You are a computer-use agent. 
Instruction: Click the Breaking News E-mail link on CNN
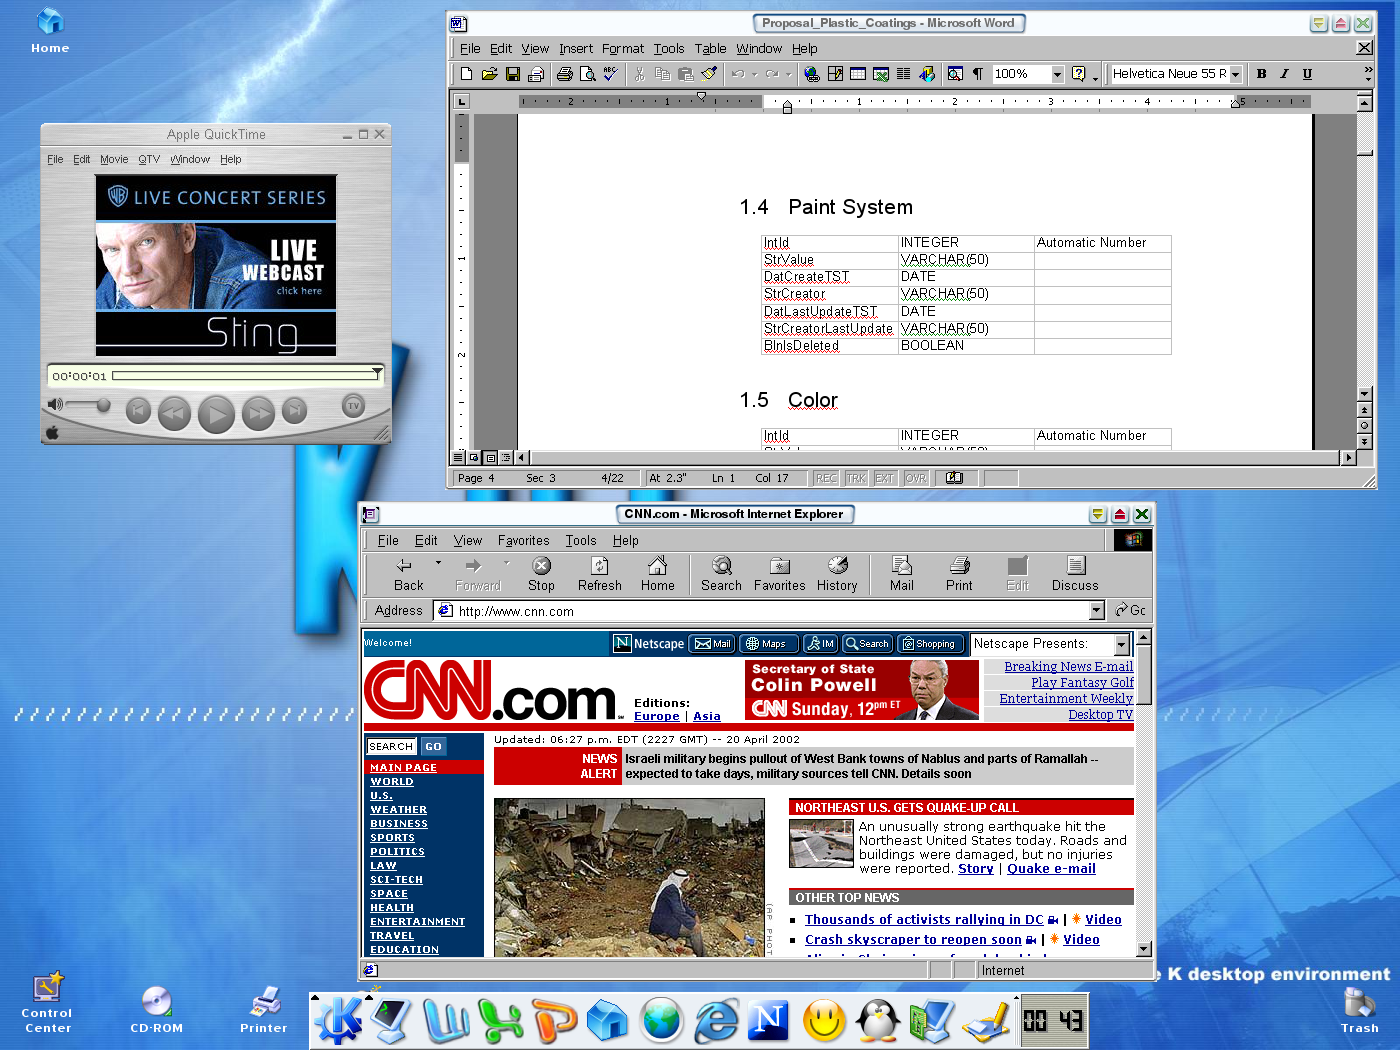pyautogui.click(x=1069, y=667)
